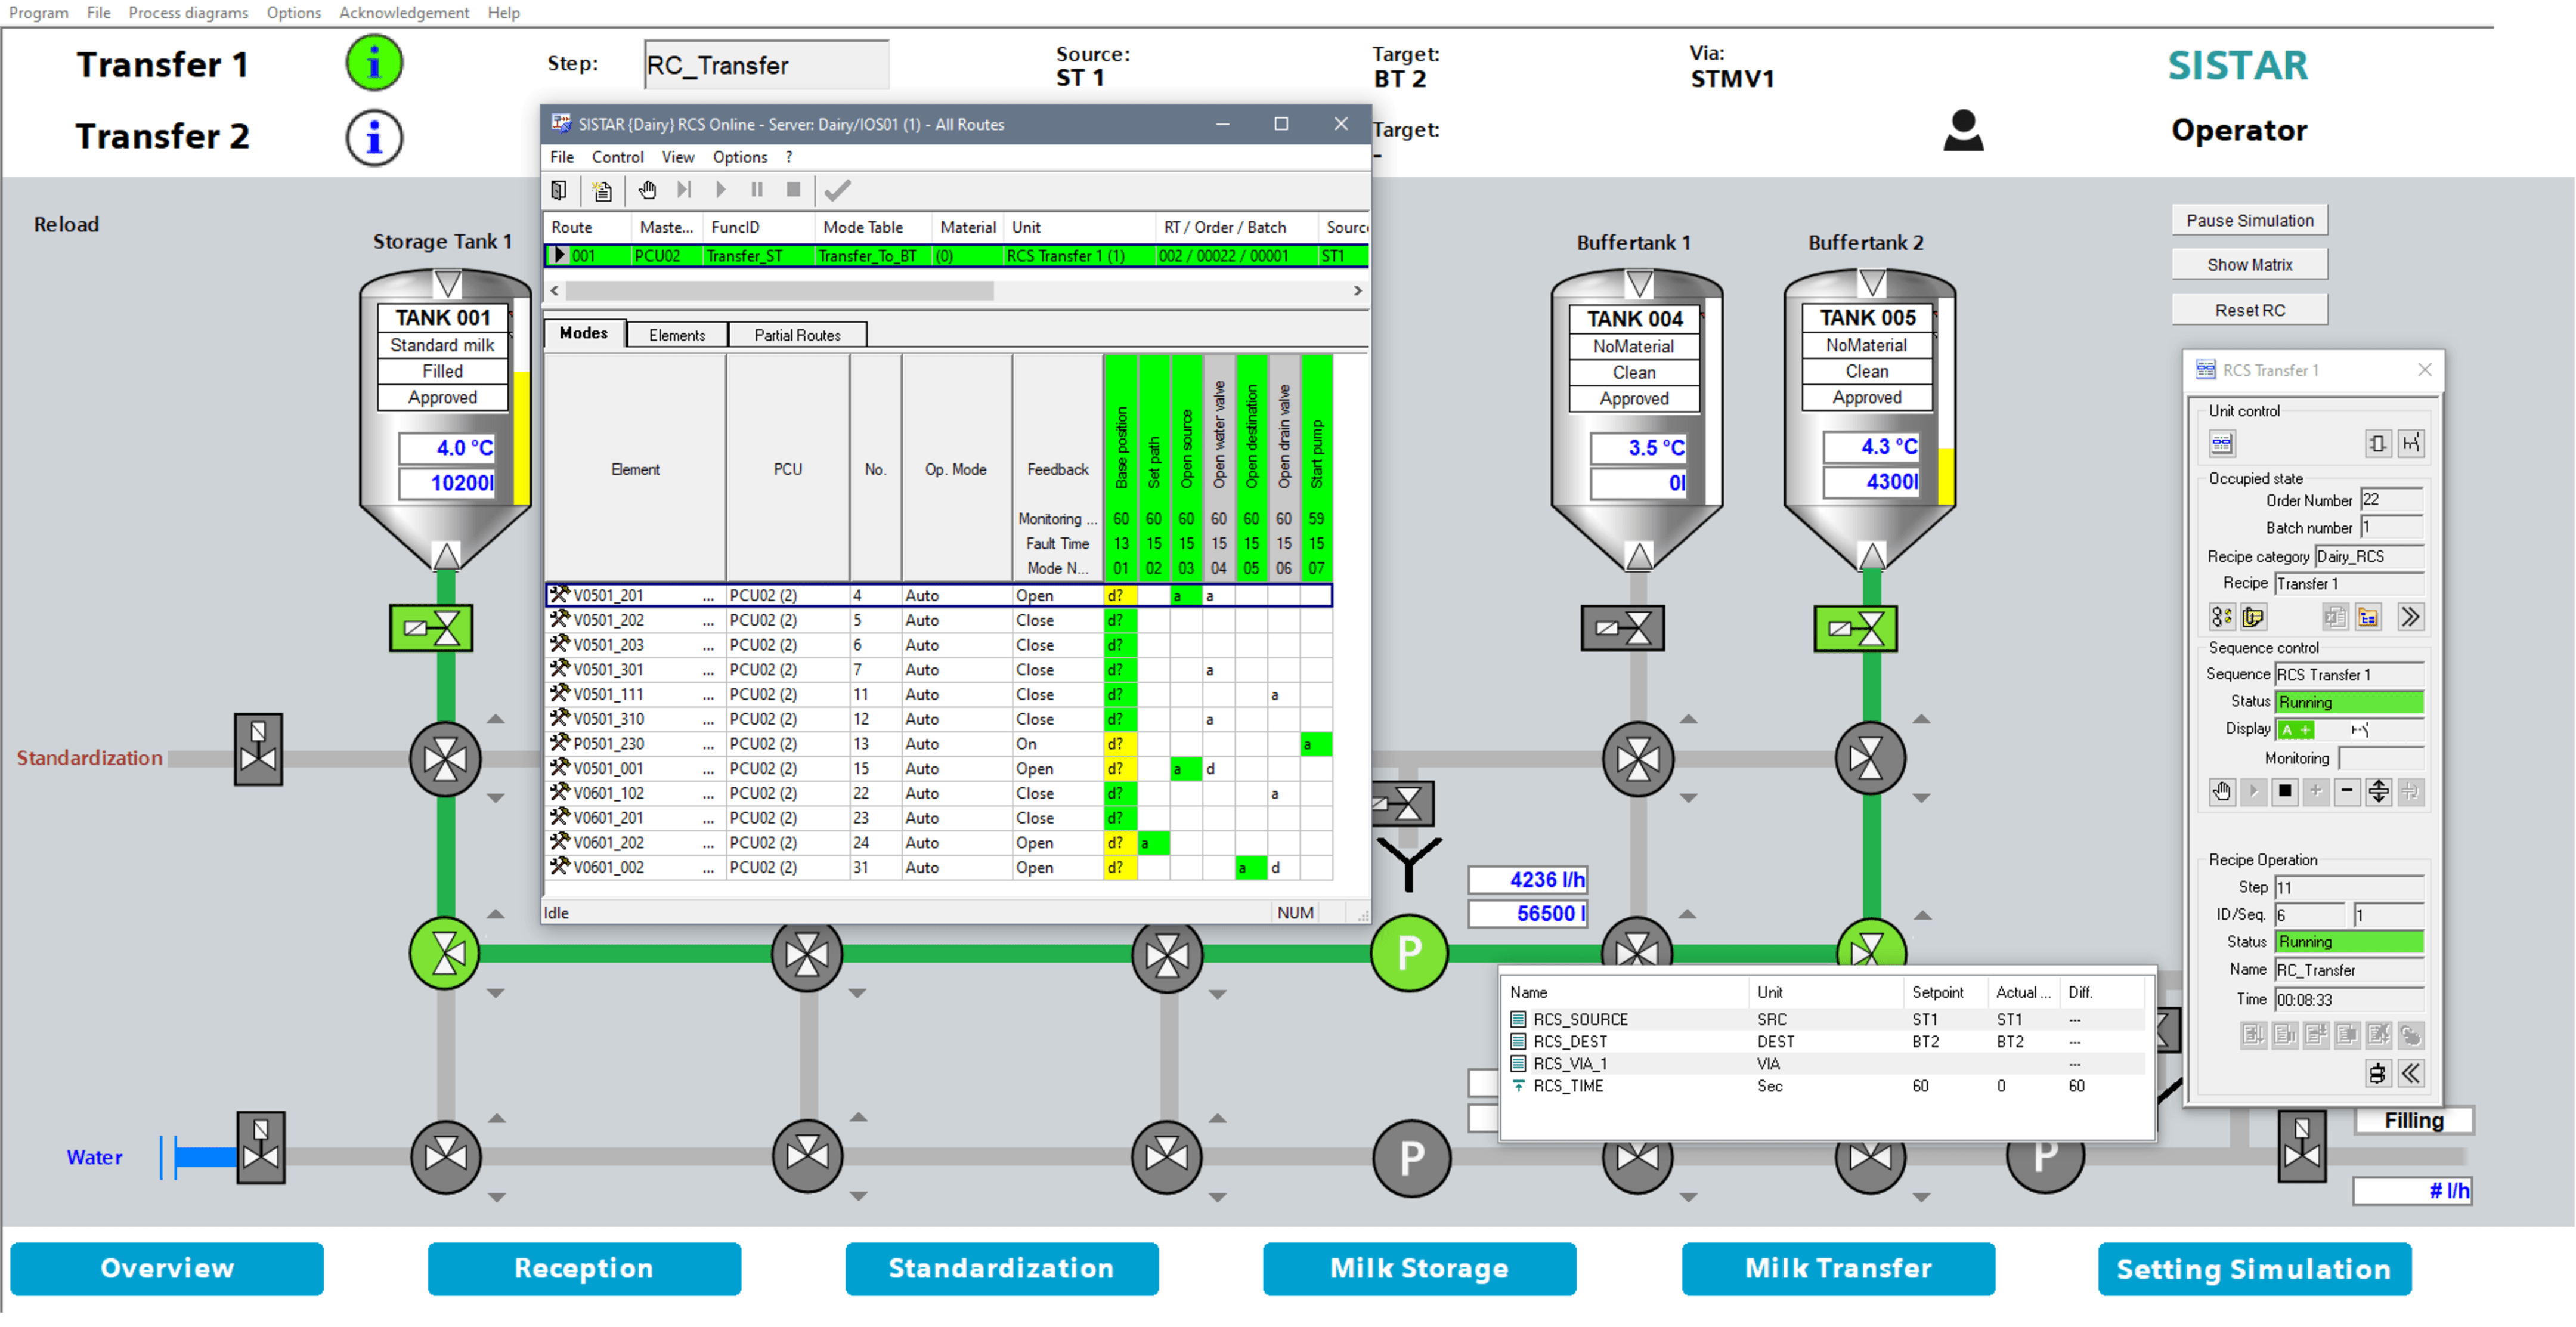This screenshot has width=2576, height=1327.
Task: Collapse Recipe Operation section with << button
Action: pyautogui.click(x=2411, y=1074)
